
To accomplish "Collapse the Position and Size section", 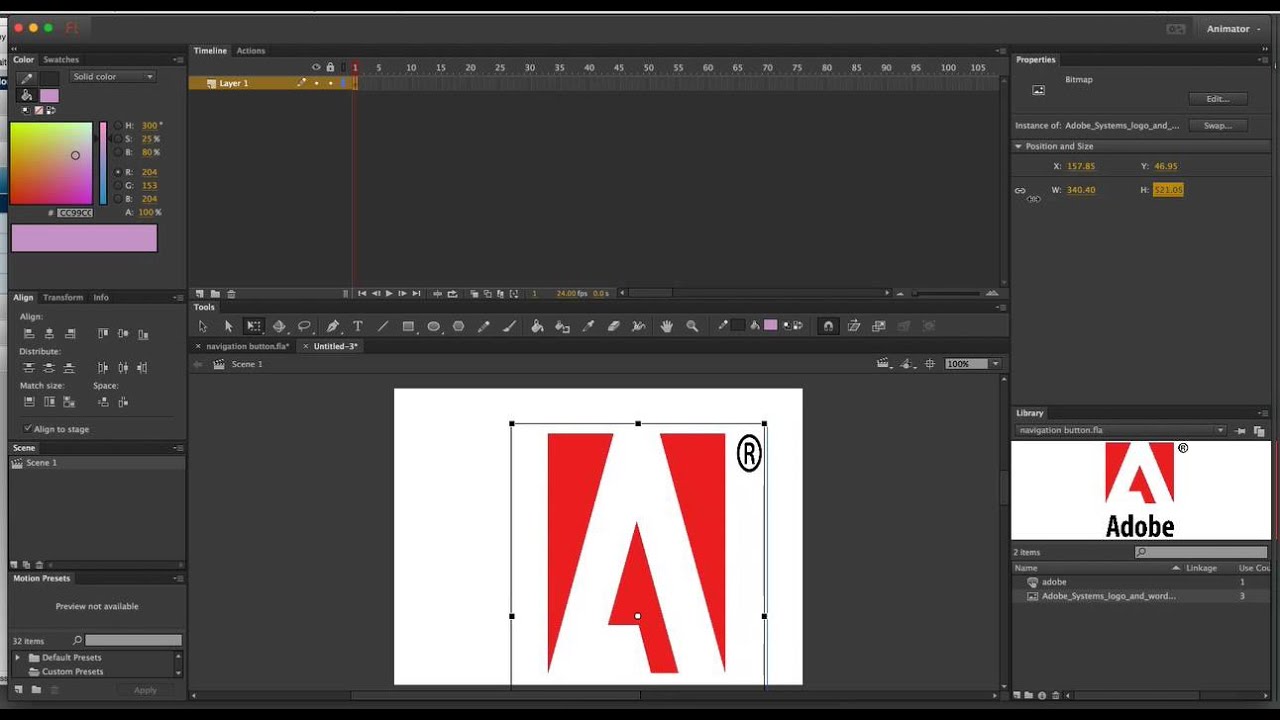I will point(1019,146).
